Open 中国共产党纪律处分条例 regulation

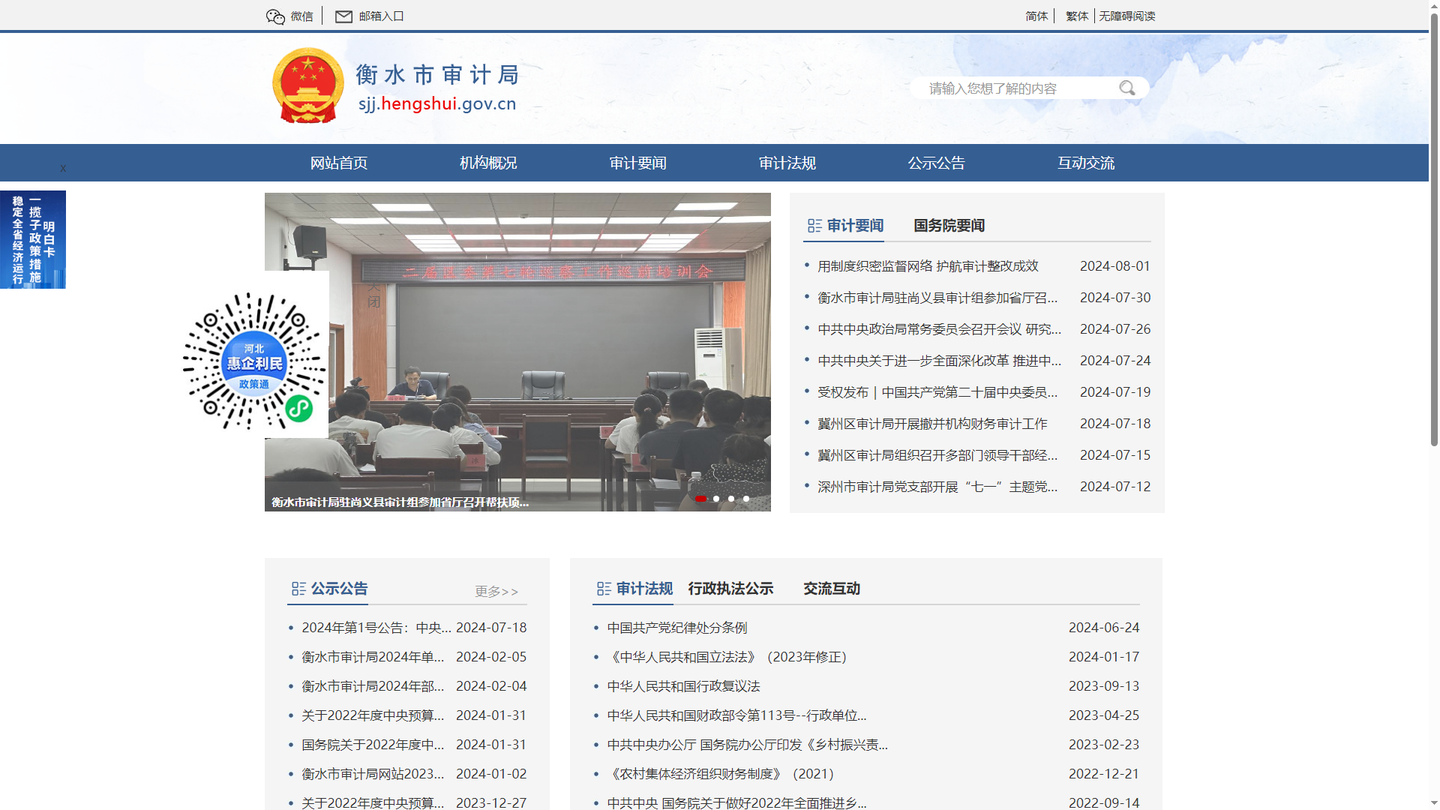pyautogui.click(x=677, y=628)
